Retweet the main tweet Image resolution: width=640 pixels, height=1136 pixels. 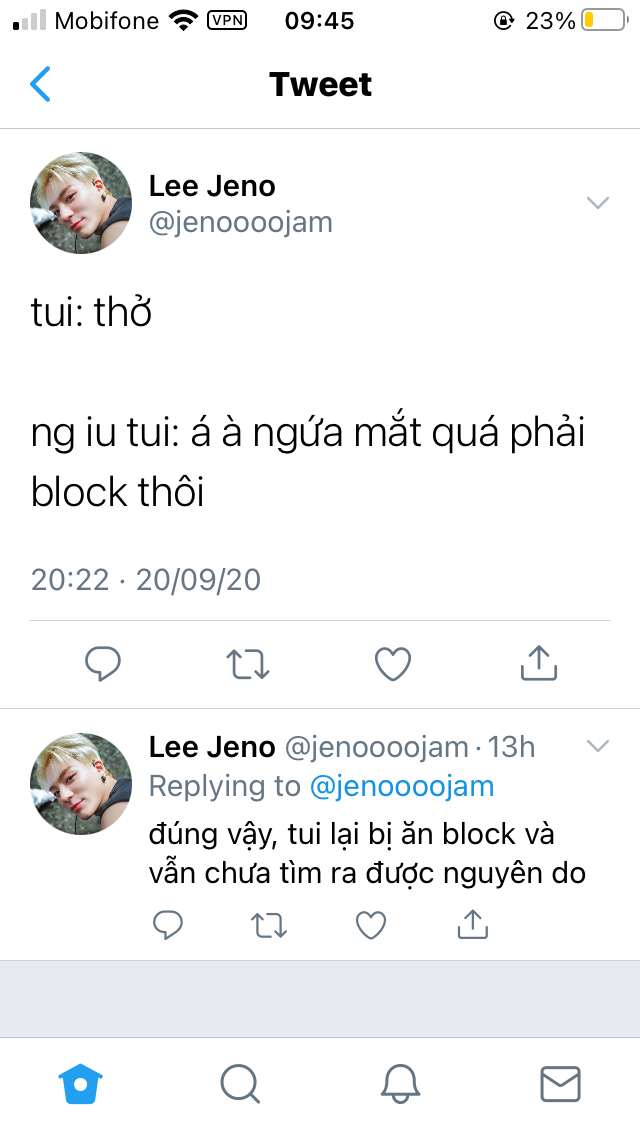(247, 664)
